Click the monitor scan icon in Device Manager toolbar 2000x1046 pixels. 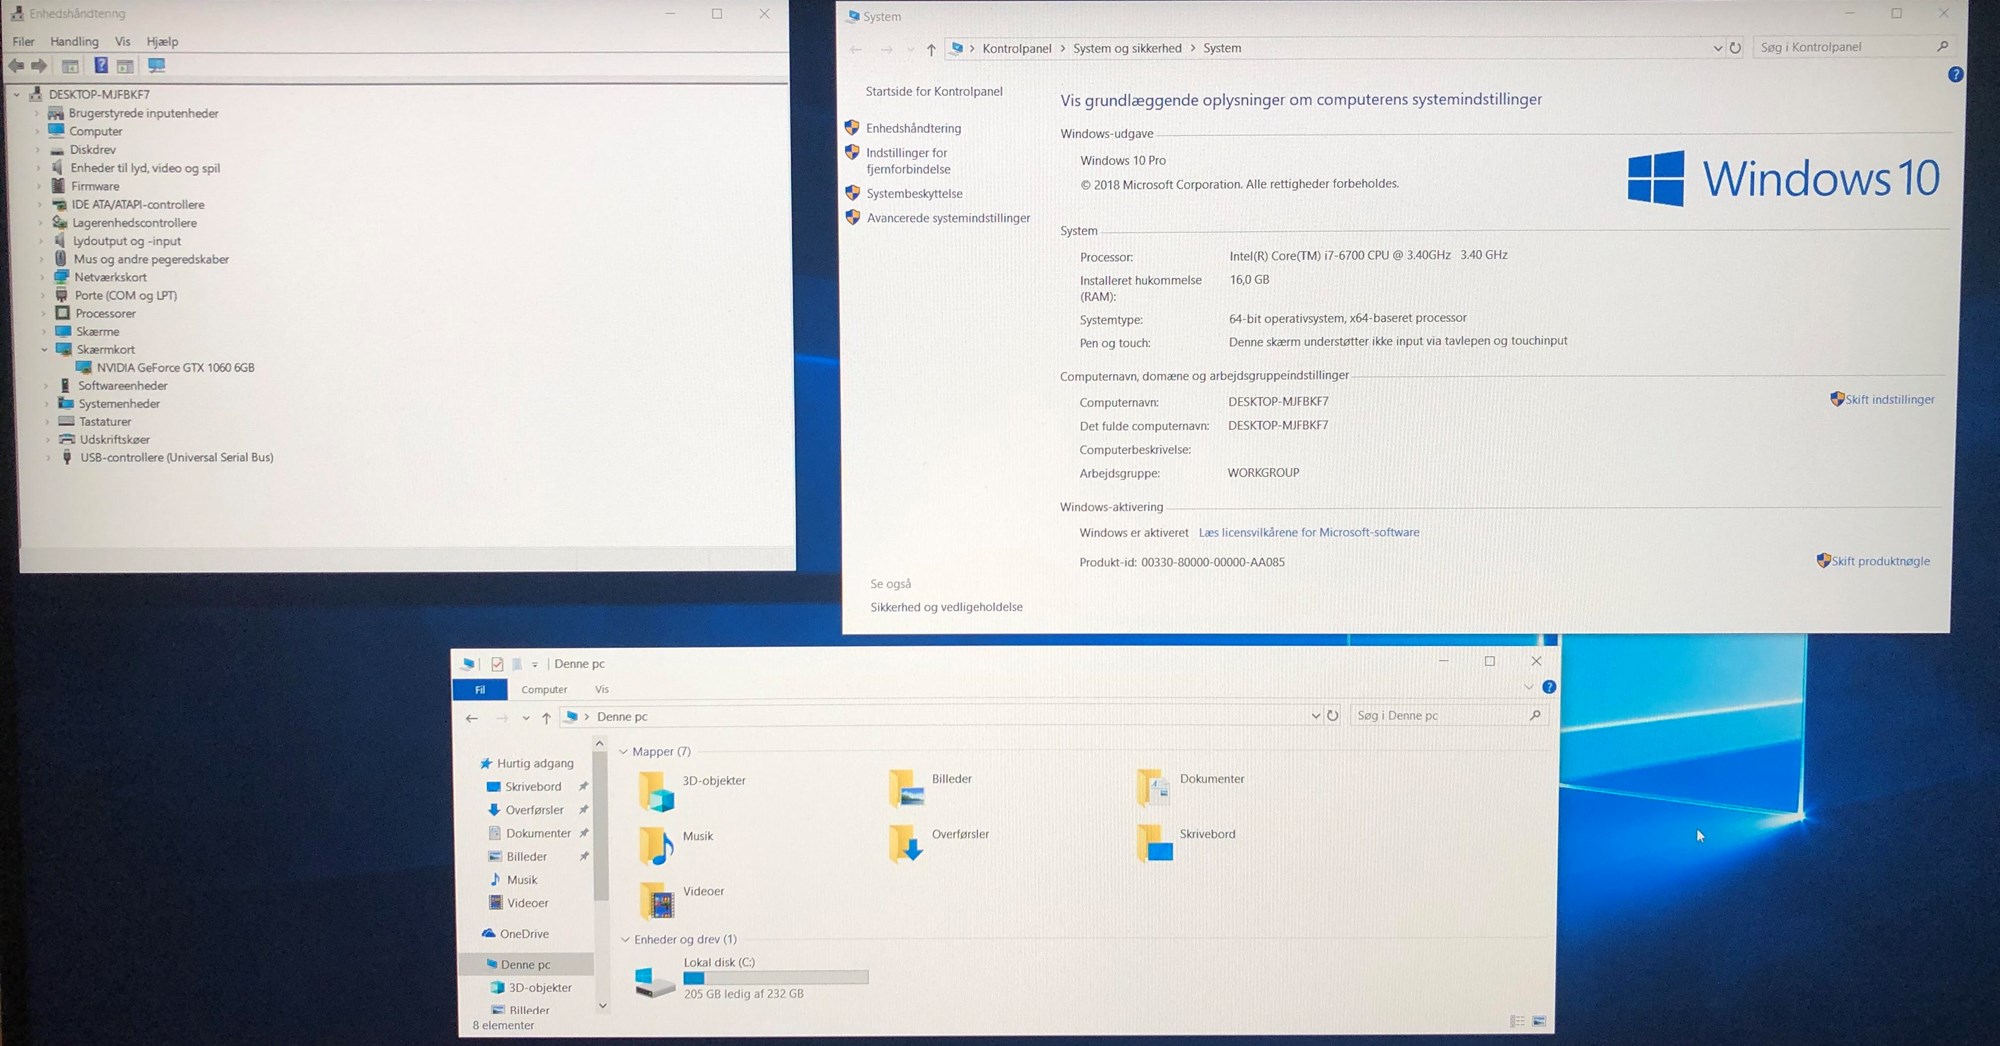(x=157, y=66)
